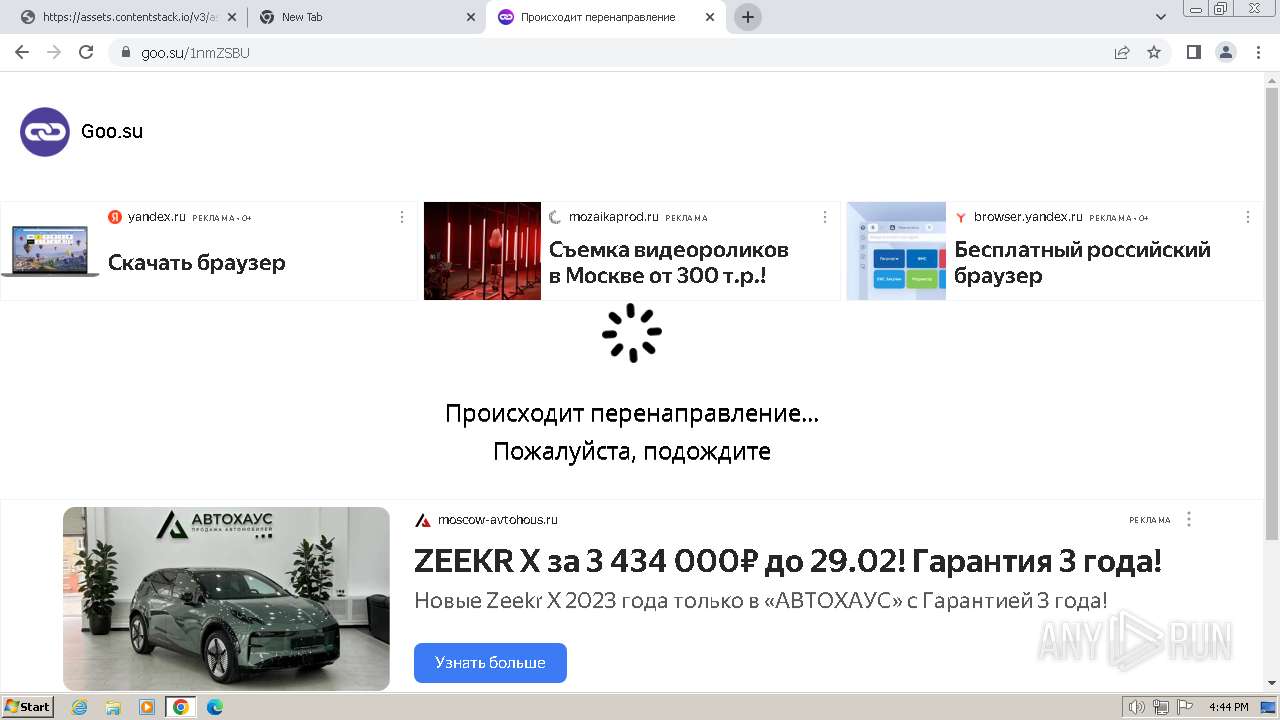Screen dimensions: 1280x720
Task: Open the Съемка видеороликов ad headline
Action: pyautogui.click(x=669, y=263)
